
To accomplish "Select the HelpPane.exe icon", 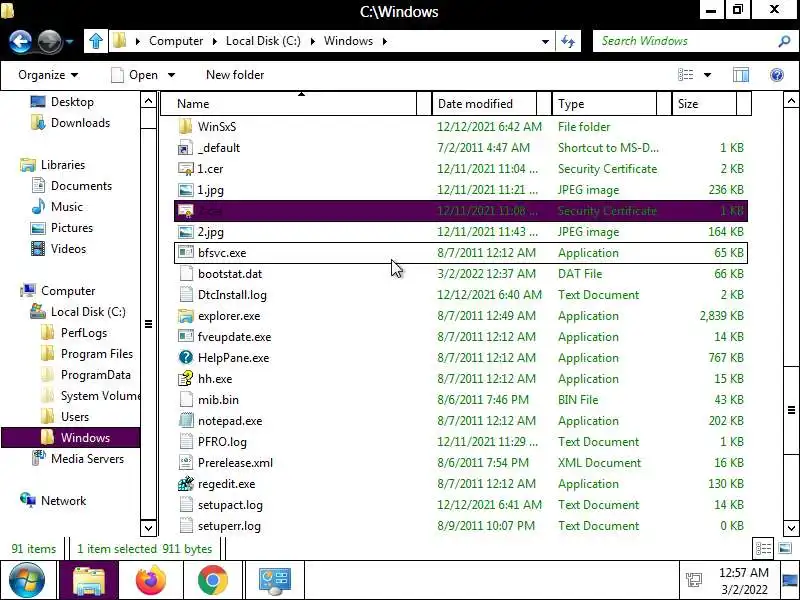I will click(186, 358).
